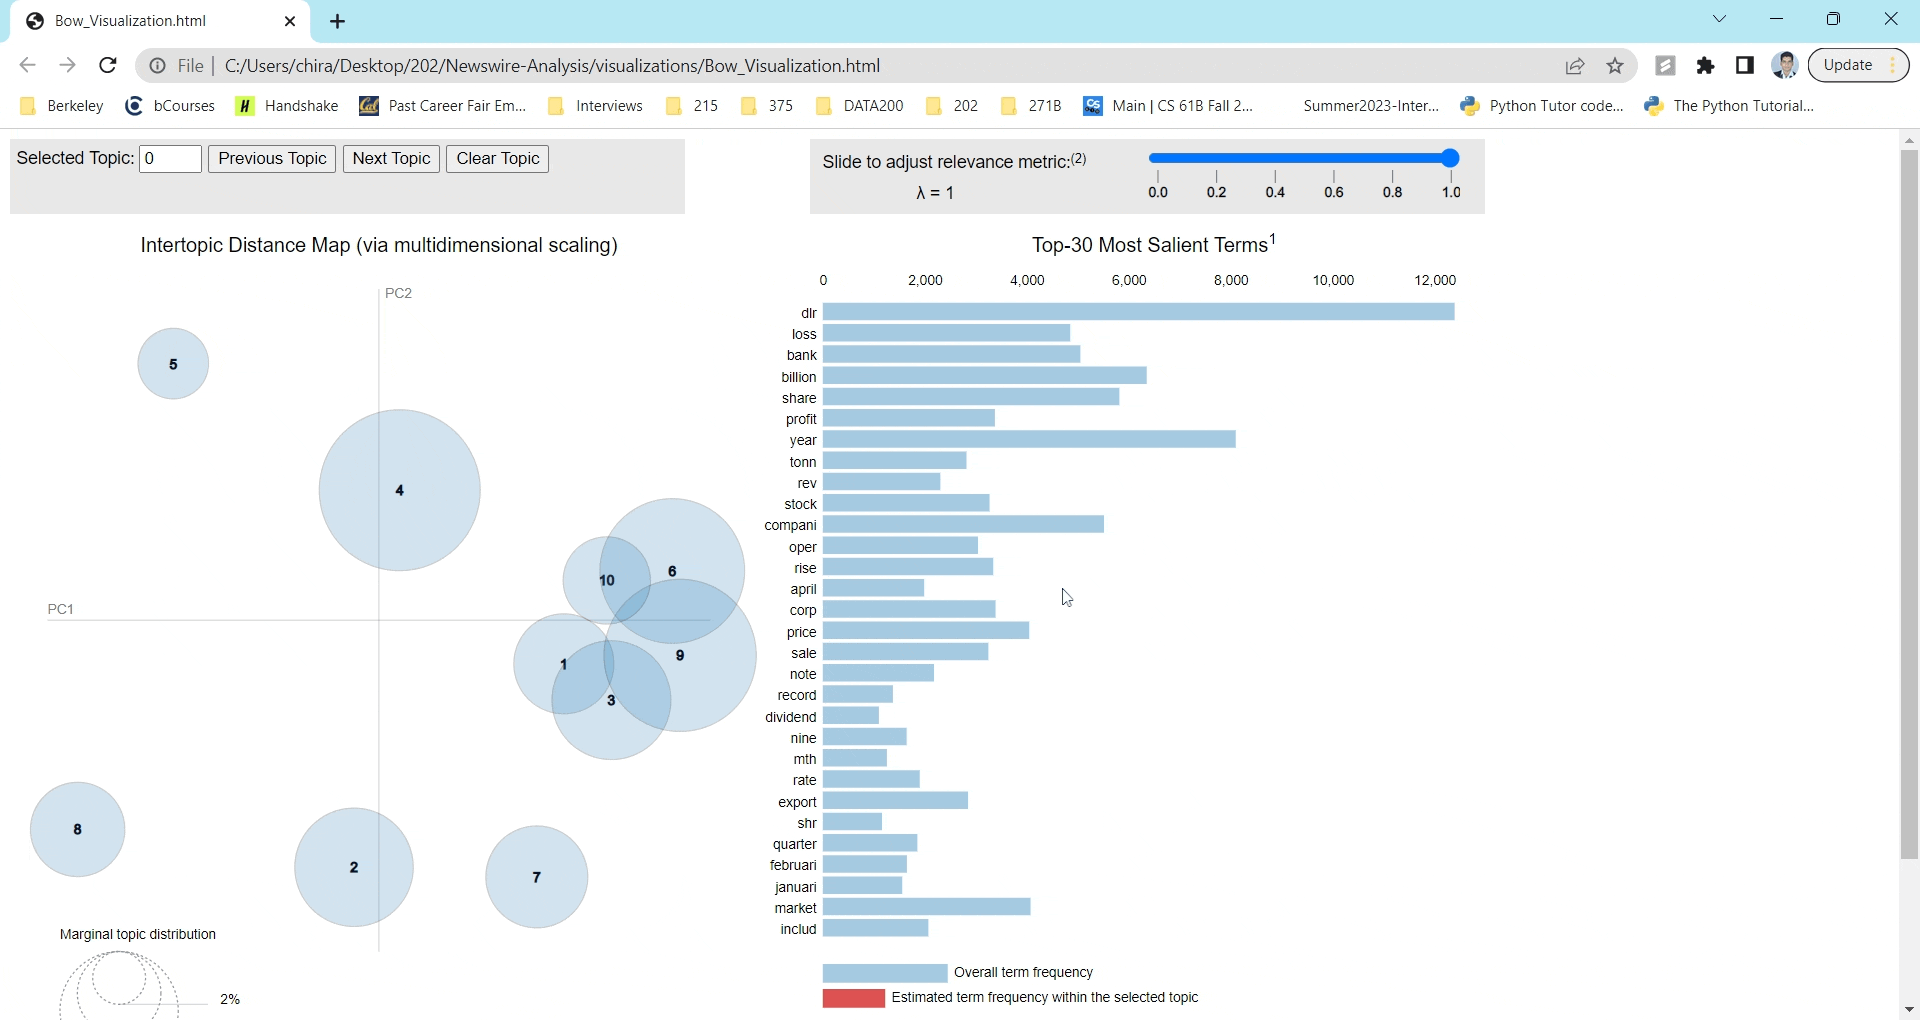The height and width of the screenshot is (1020, 1920).
Task: Reload the current page
Action: coord(107,65)
